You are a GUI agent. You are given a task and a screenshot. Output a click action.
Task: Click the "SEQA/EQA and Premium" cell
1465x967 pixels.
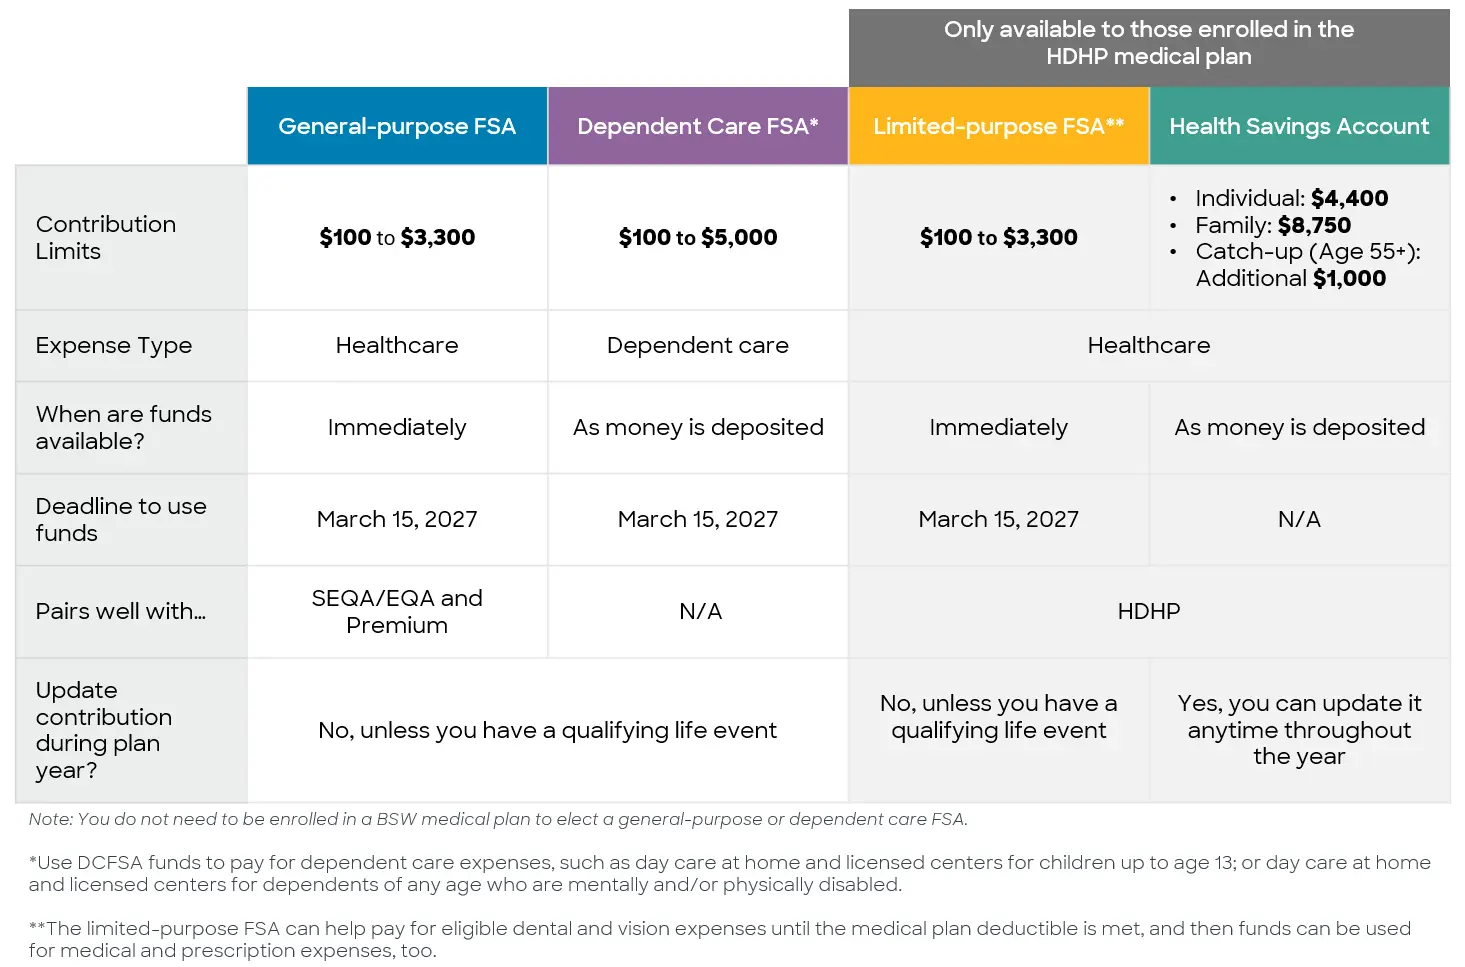point(397,611)
